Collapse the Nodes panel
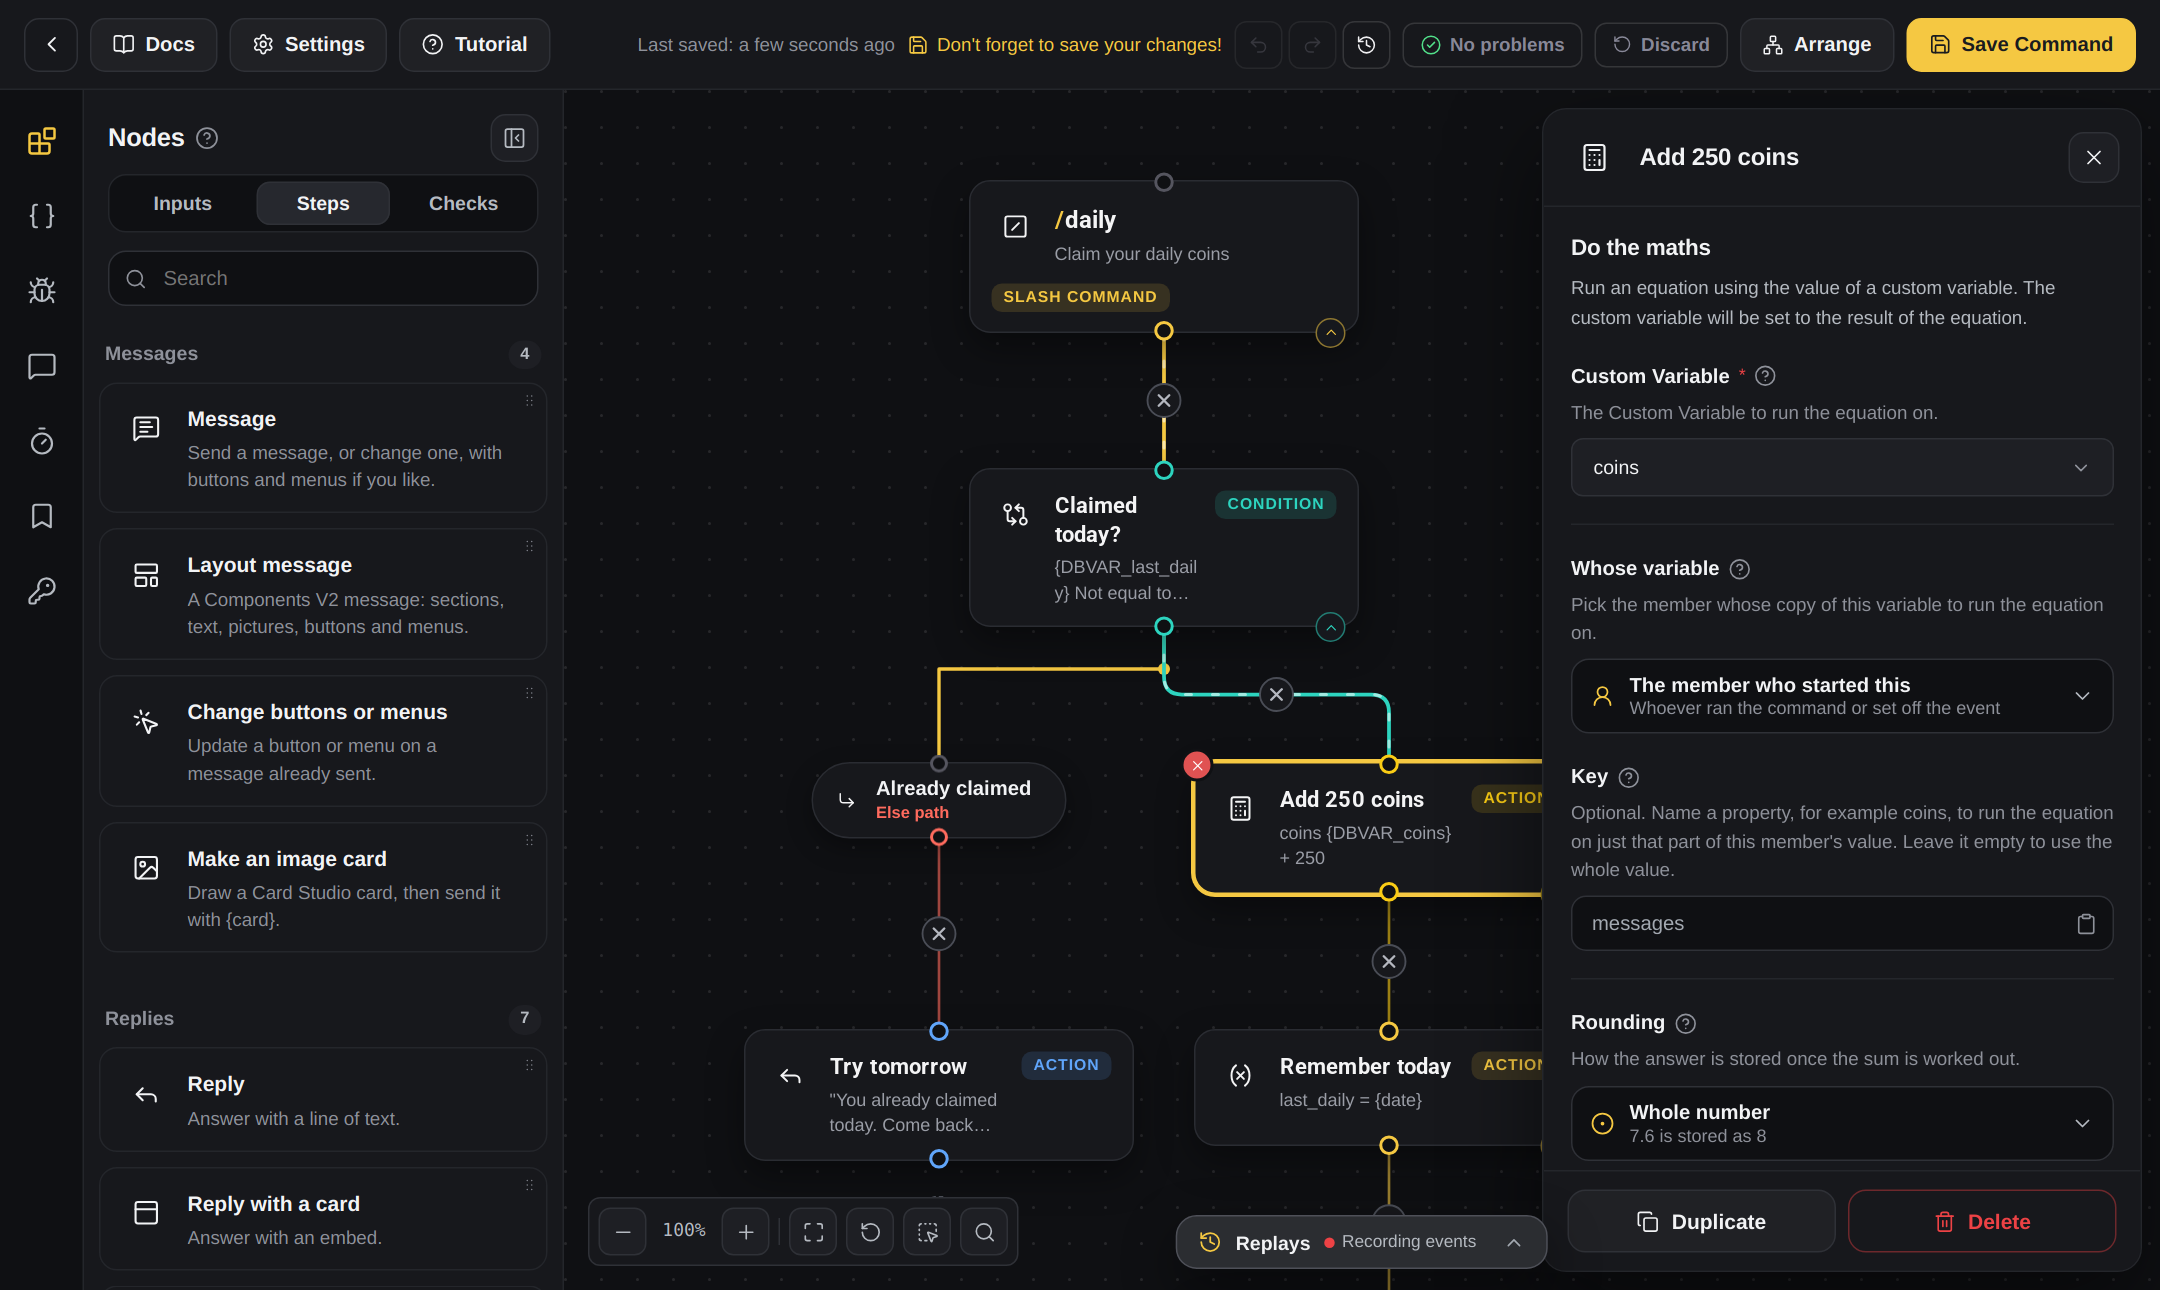This screenshot has width=2160, height=1290. pyautogui.click(x=514, y=138)
